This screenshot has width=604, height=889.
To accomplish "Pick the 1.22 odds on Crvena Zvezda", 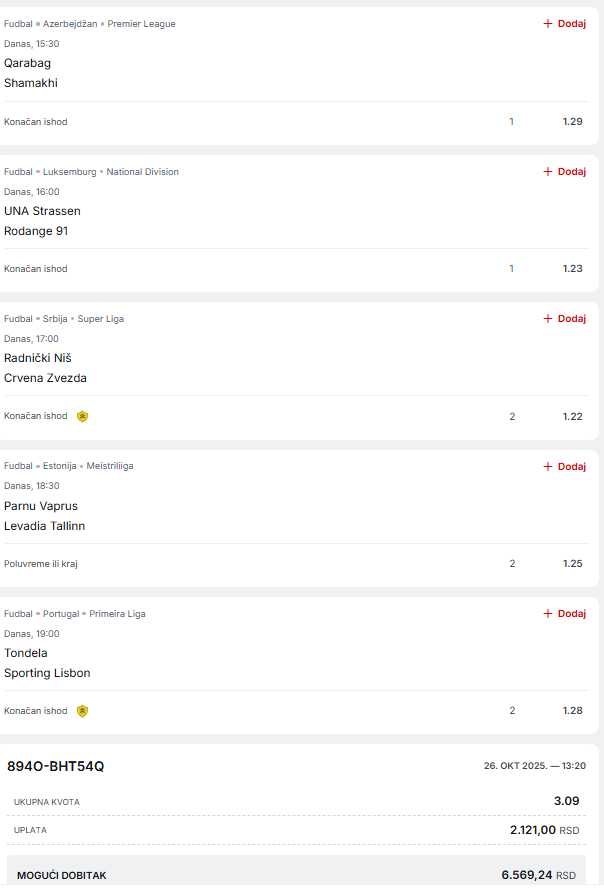I will coord(572,416).
